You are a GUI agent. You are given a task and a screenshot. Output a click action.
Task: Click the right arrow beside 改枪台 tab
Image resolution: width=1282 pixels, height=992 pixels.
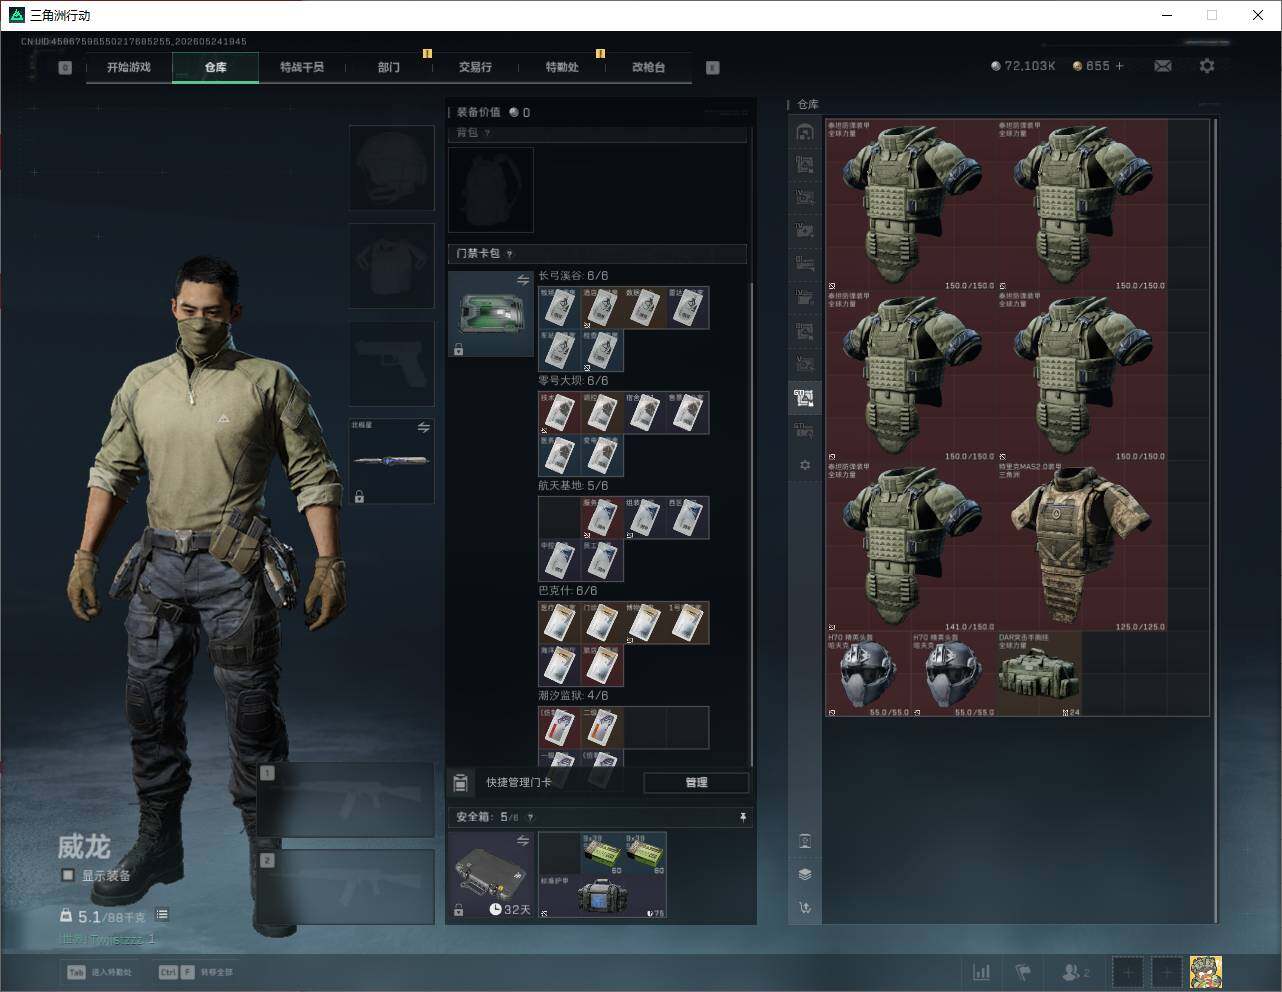click(x=713, y=68)
